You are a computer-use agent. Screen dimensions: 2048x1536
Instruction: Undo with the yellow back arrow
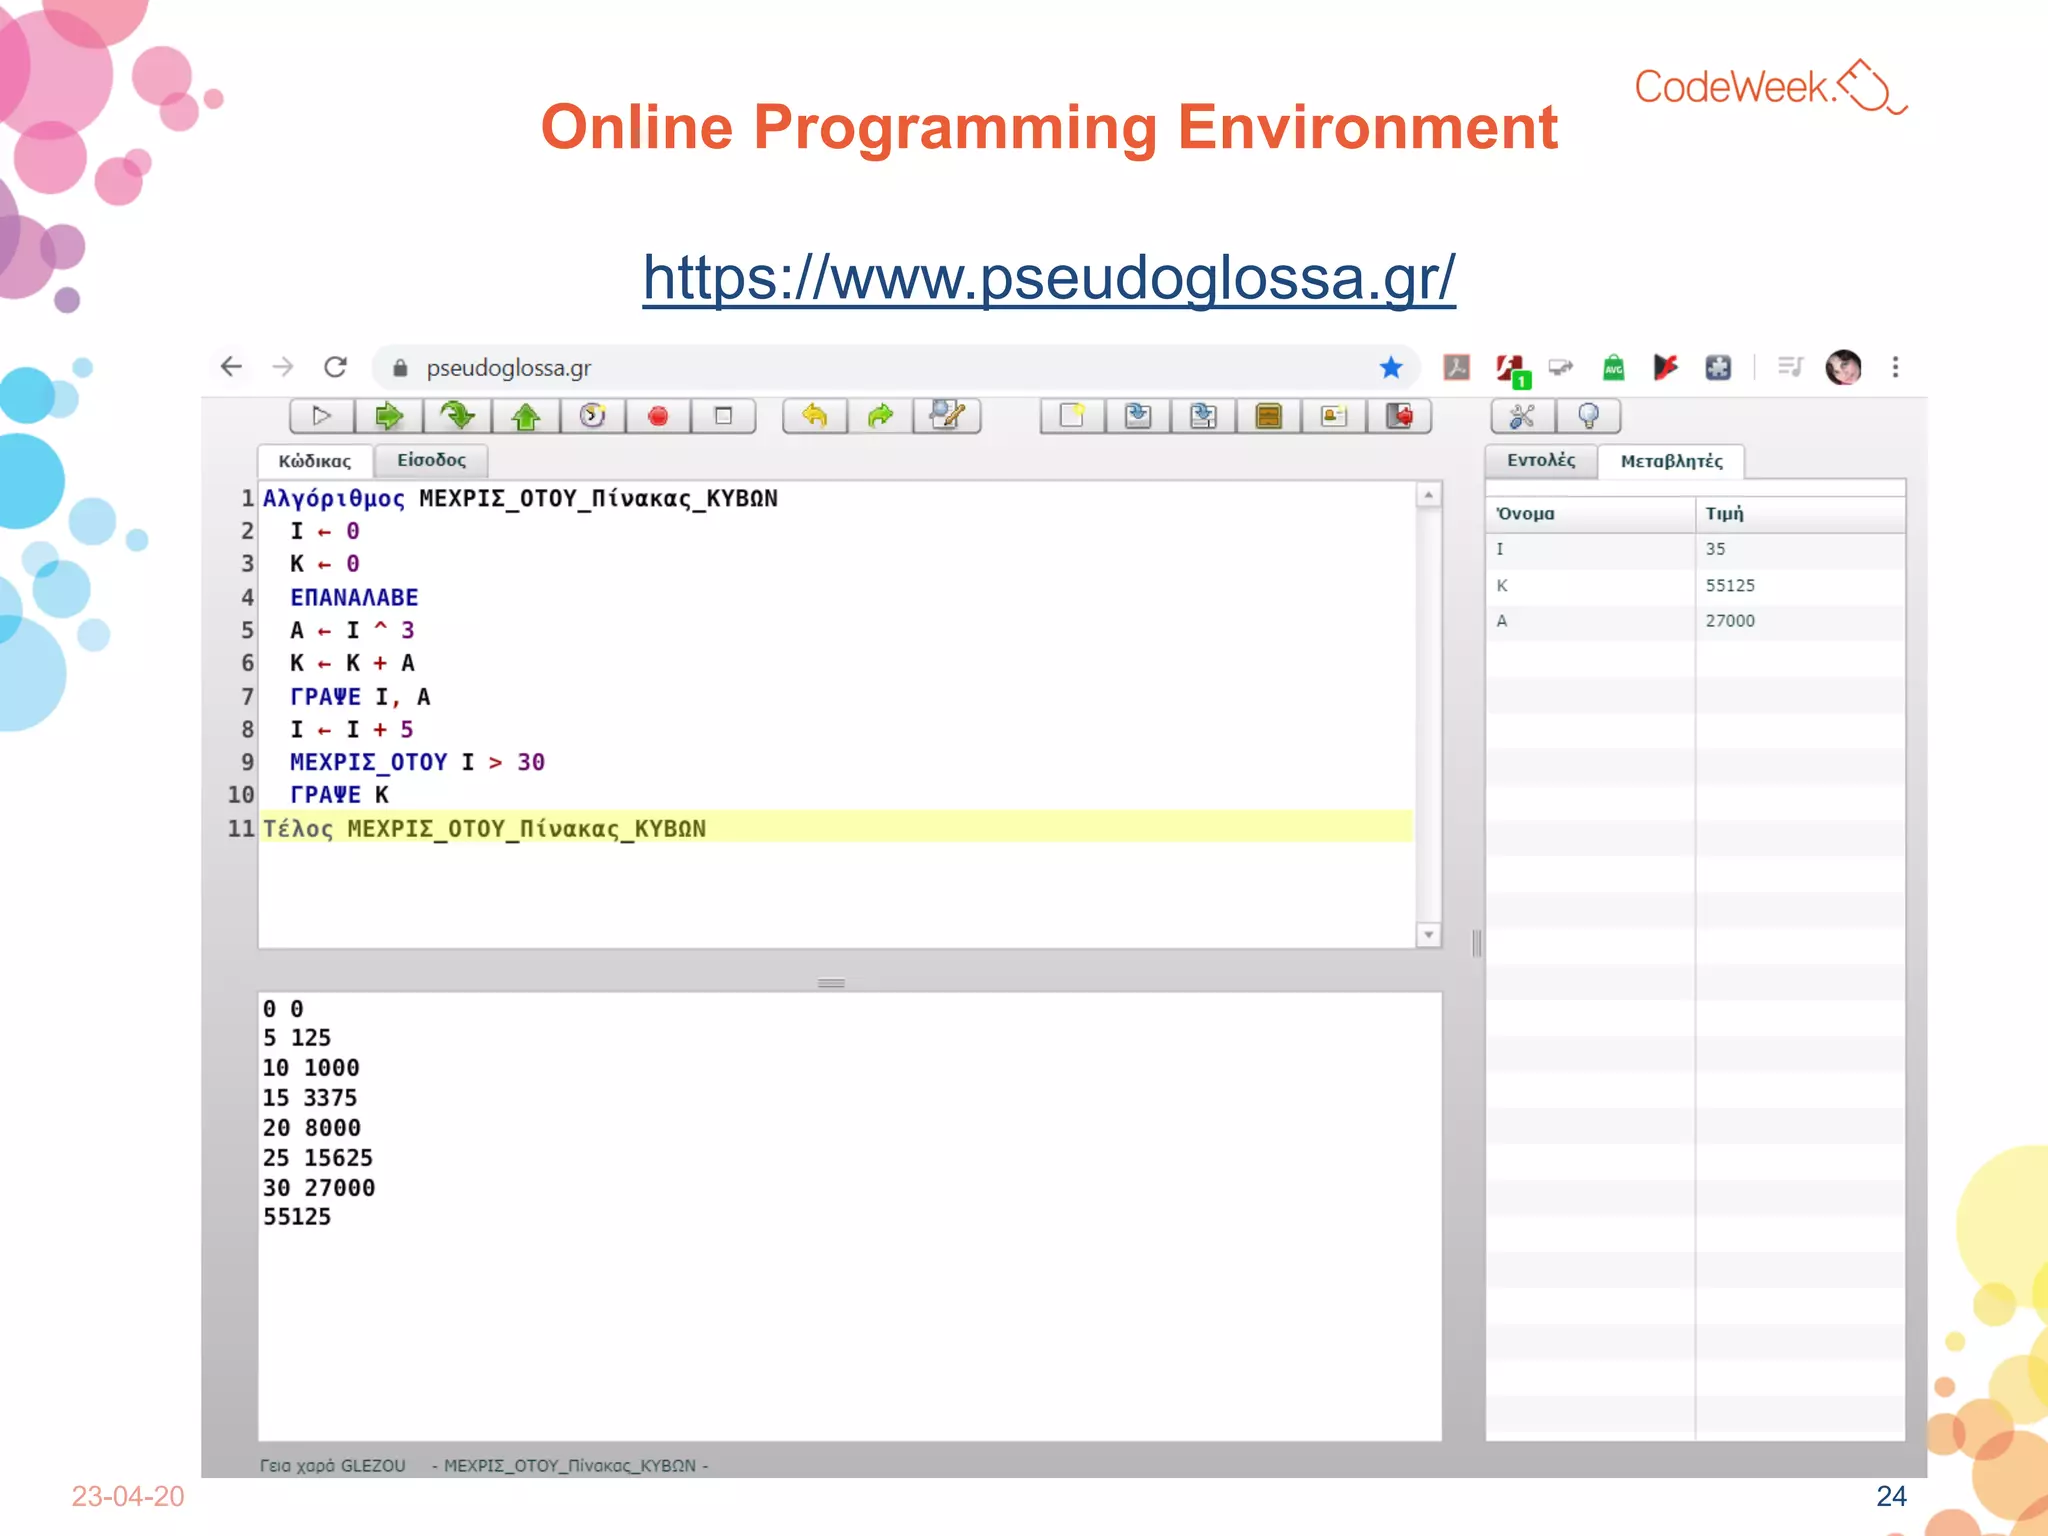click(815, 416)
